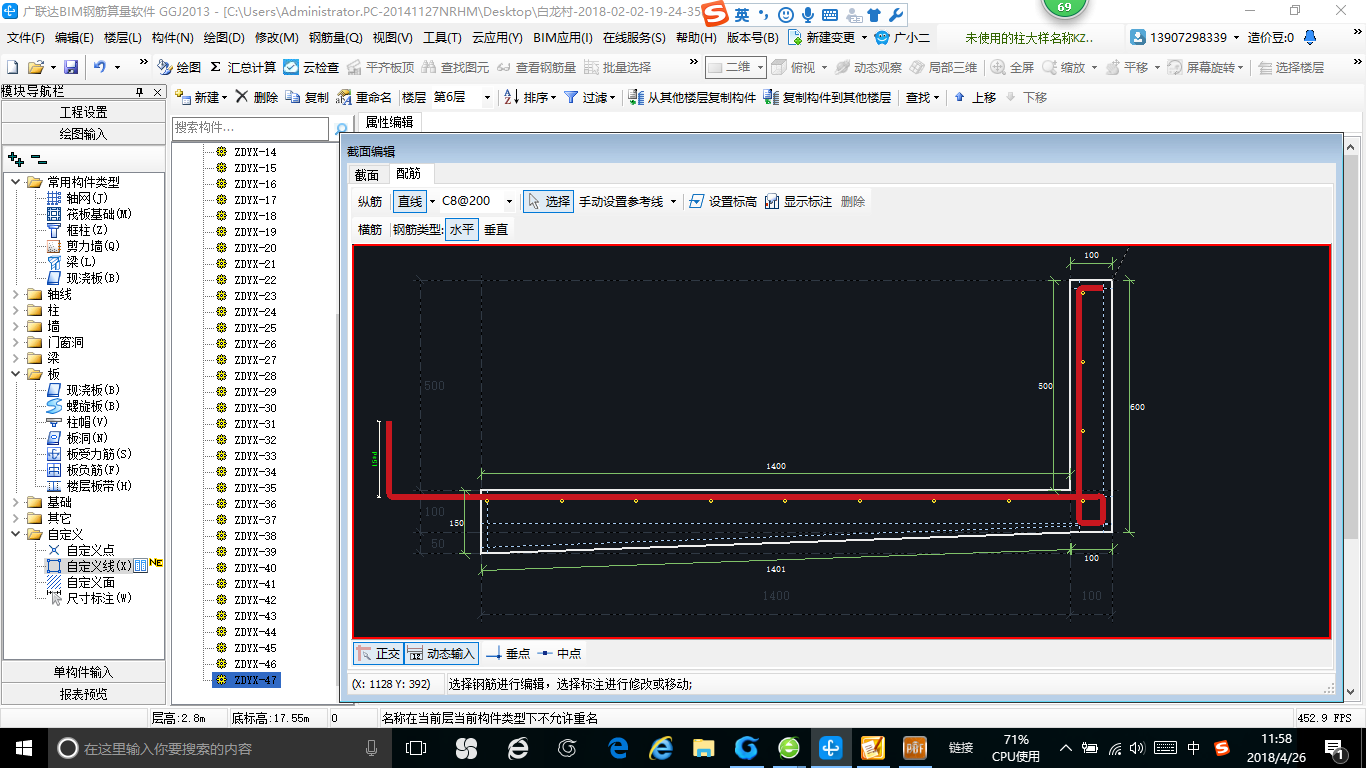Switch to 配筋 tab

click(x=409, y=174)
